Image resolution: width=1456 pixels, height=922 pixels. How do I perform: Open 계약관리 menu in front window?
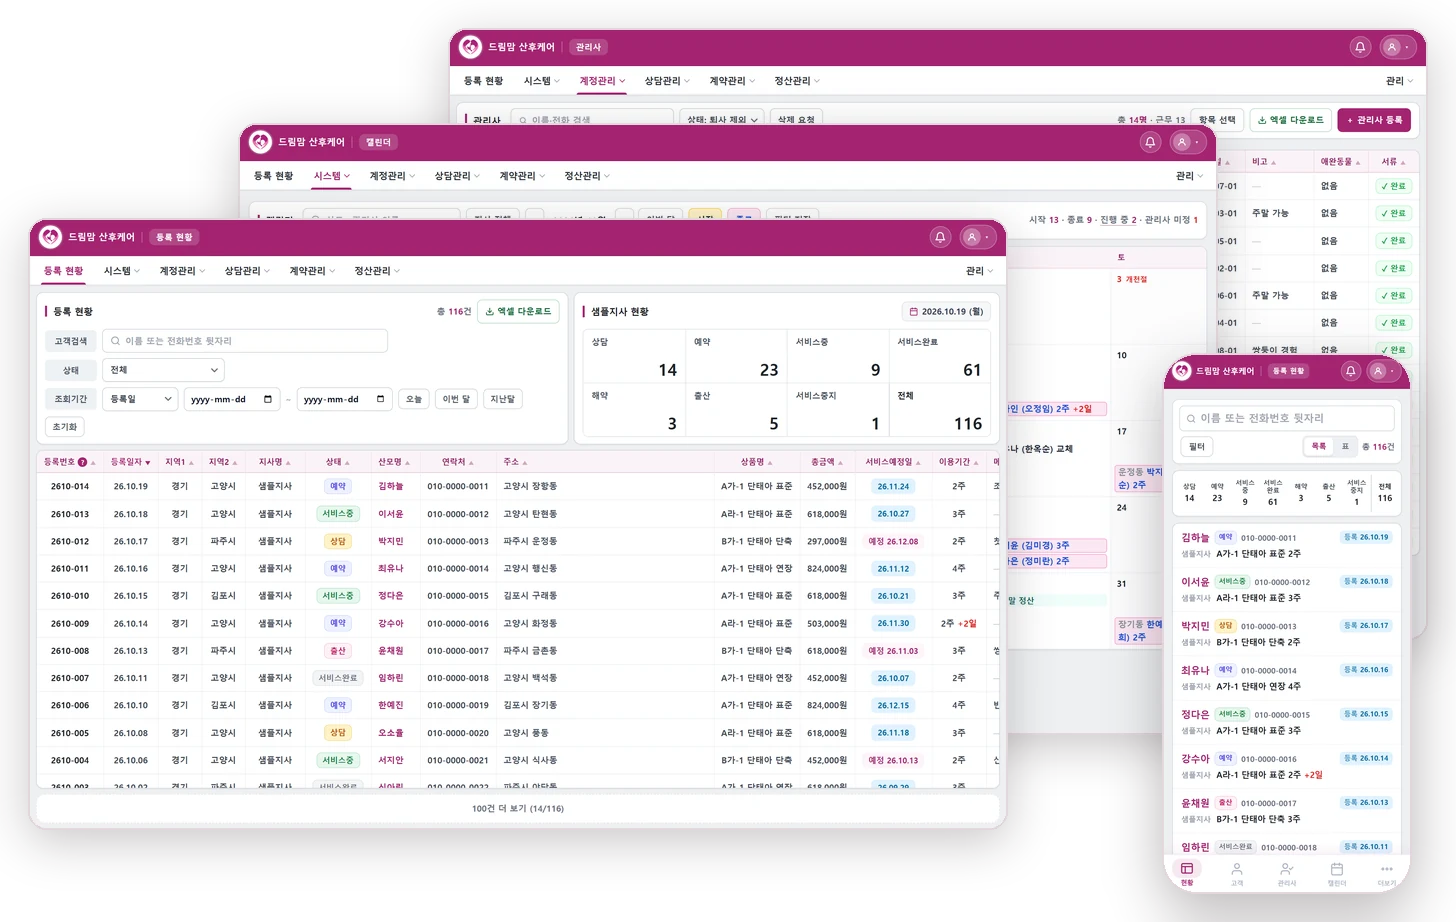pyautogui.click(x=312, y=271)
